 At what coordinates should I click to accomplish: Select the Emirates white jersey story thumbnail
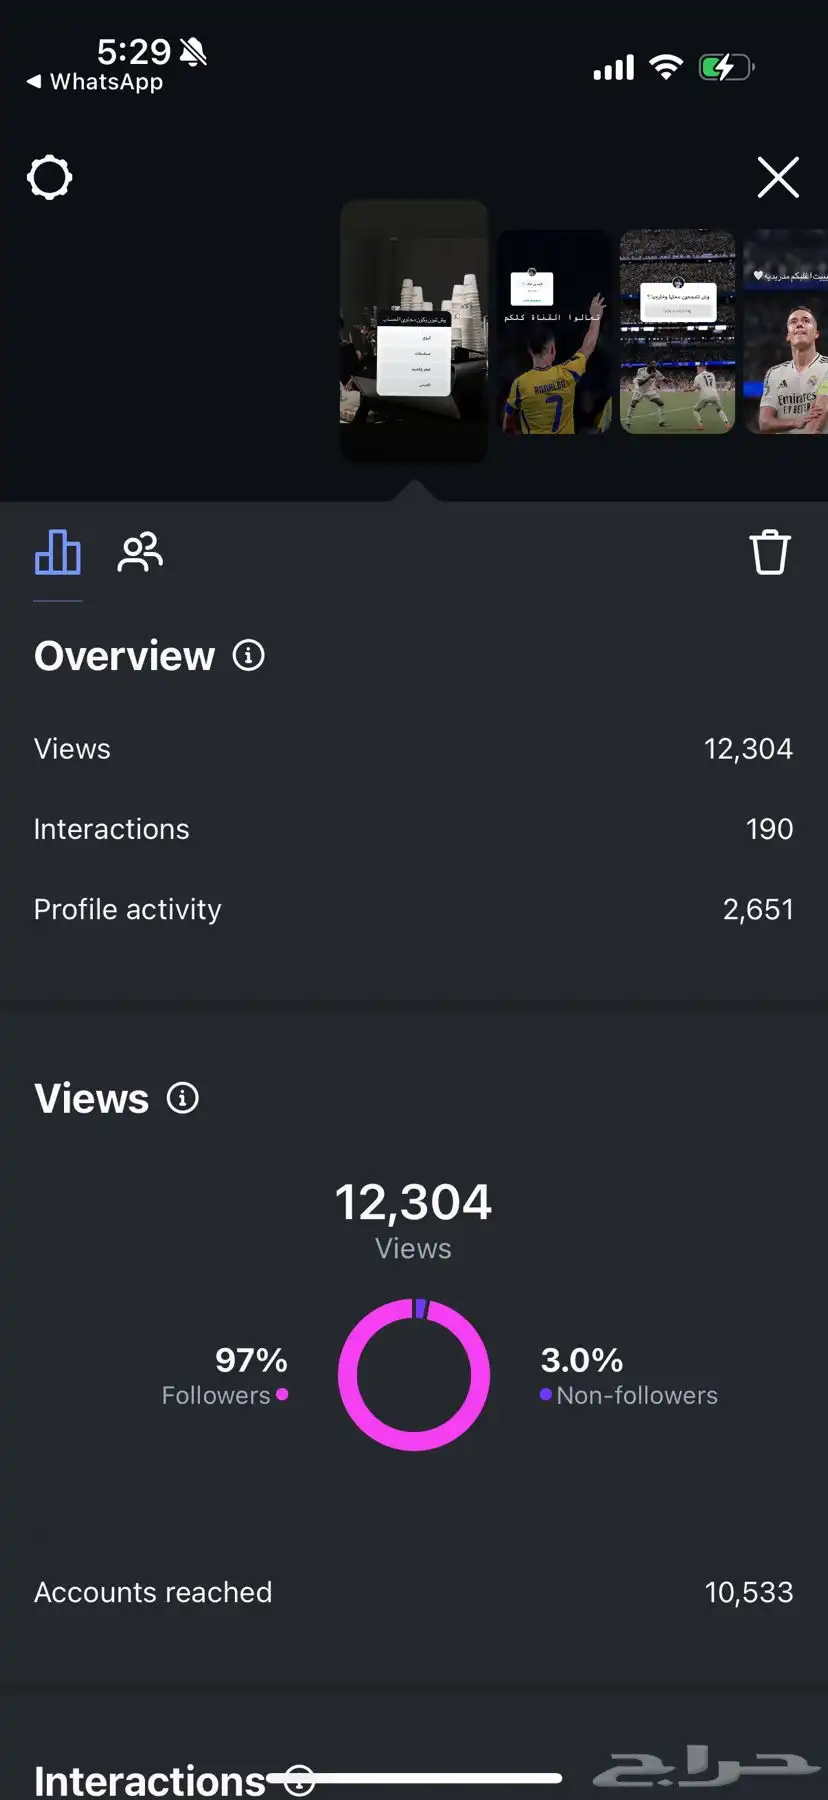(x=786, y=332)
